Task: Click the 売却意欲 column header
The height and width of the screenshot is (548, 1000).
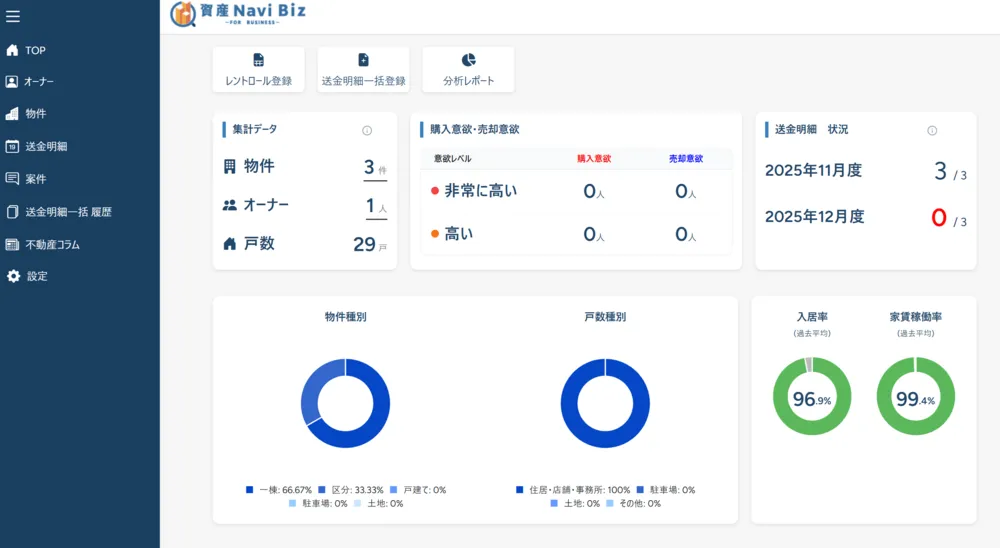Action: click(x=686, y=158)
